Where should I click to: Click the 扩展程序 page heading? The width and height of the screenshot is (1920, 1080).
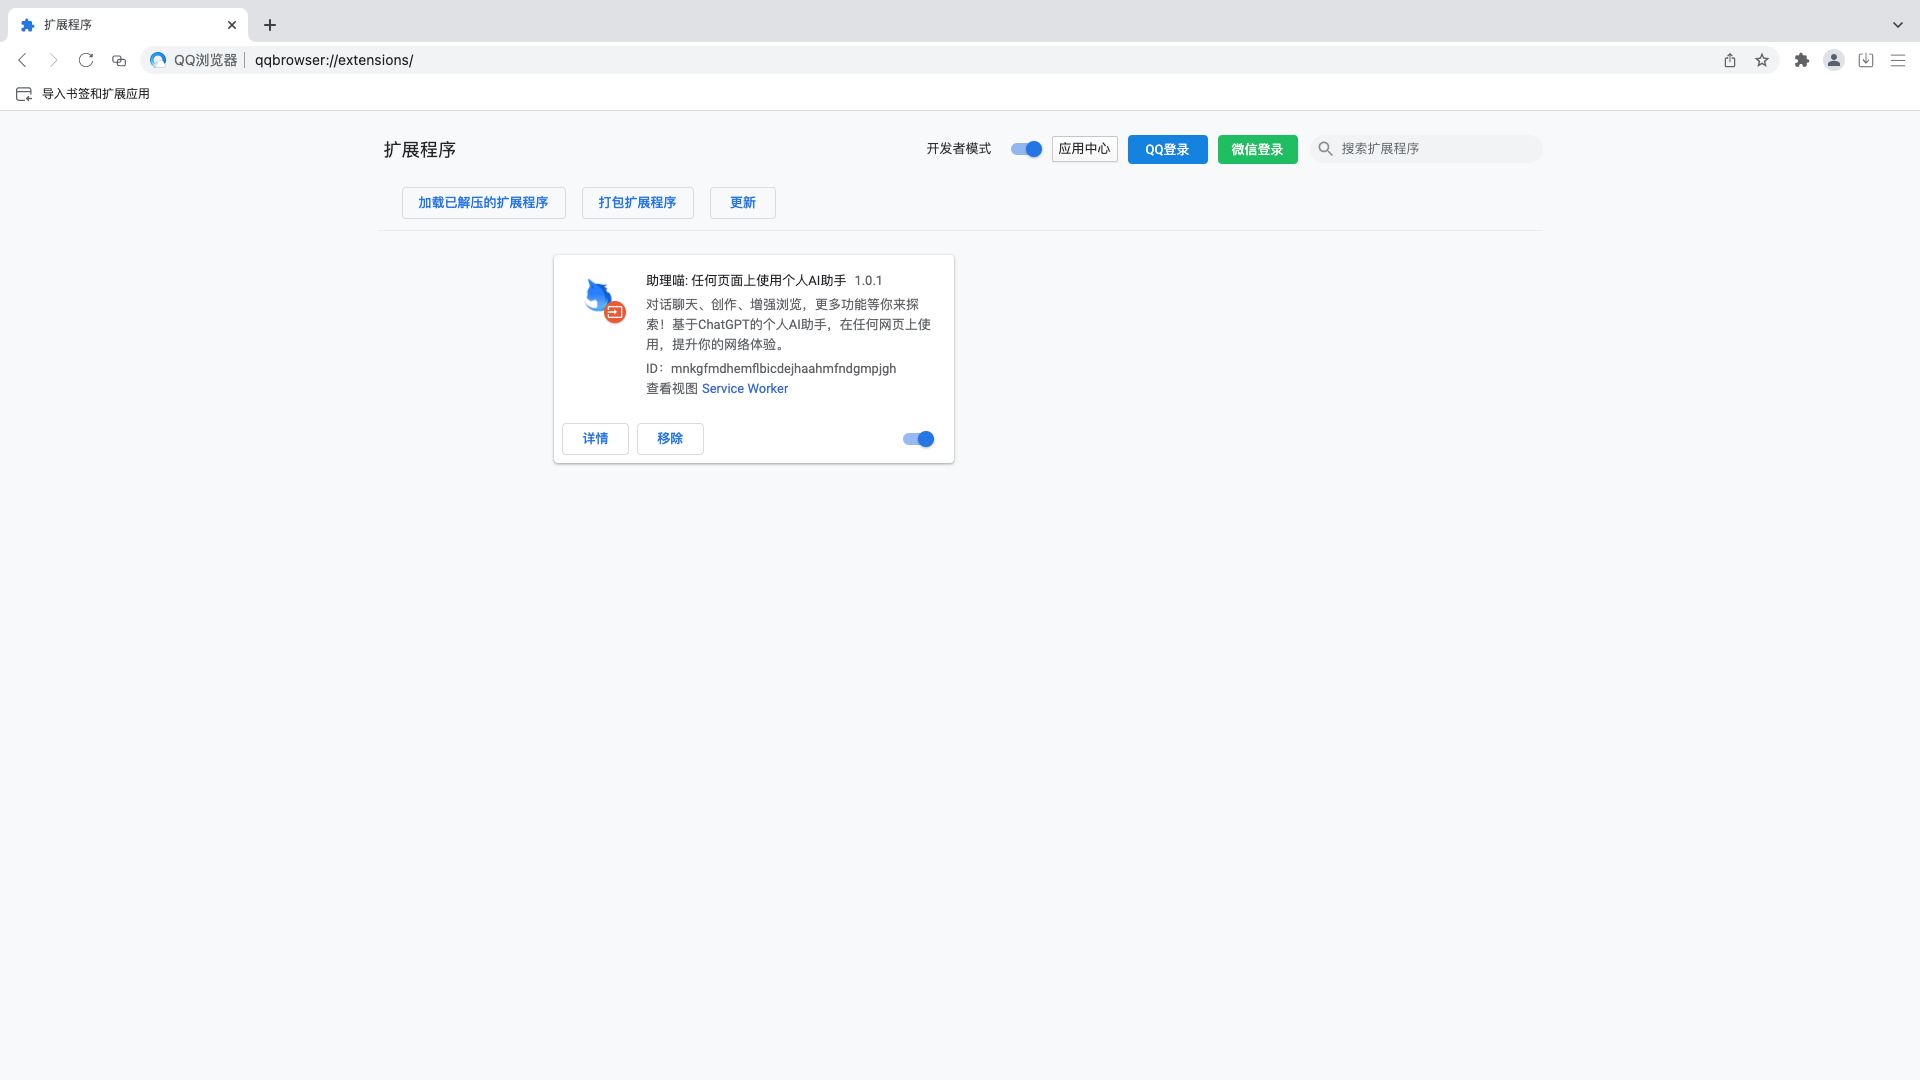click(420, 150)
